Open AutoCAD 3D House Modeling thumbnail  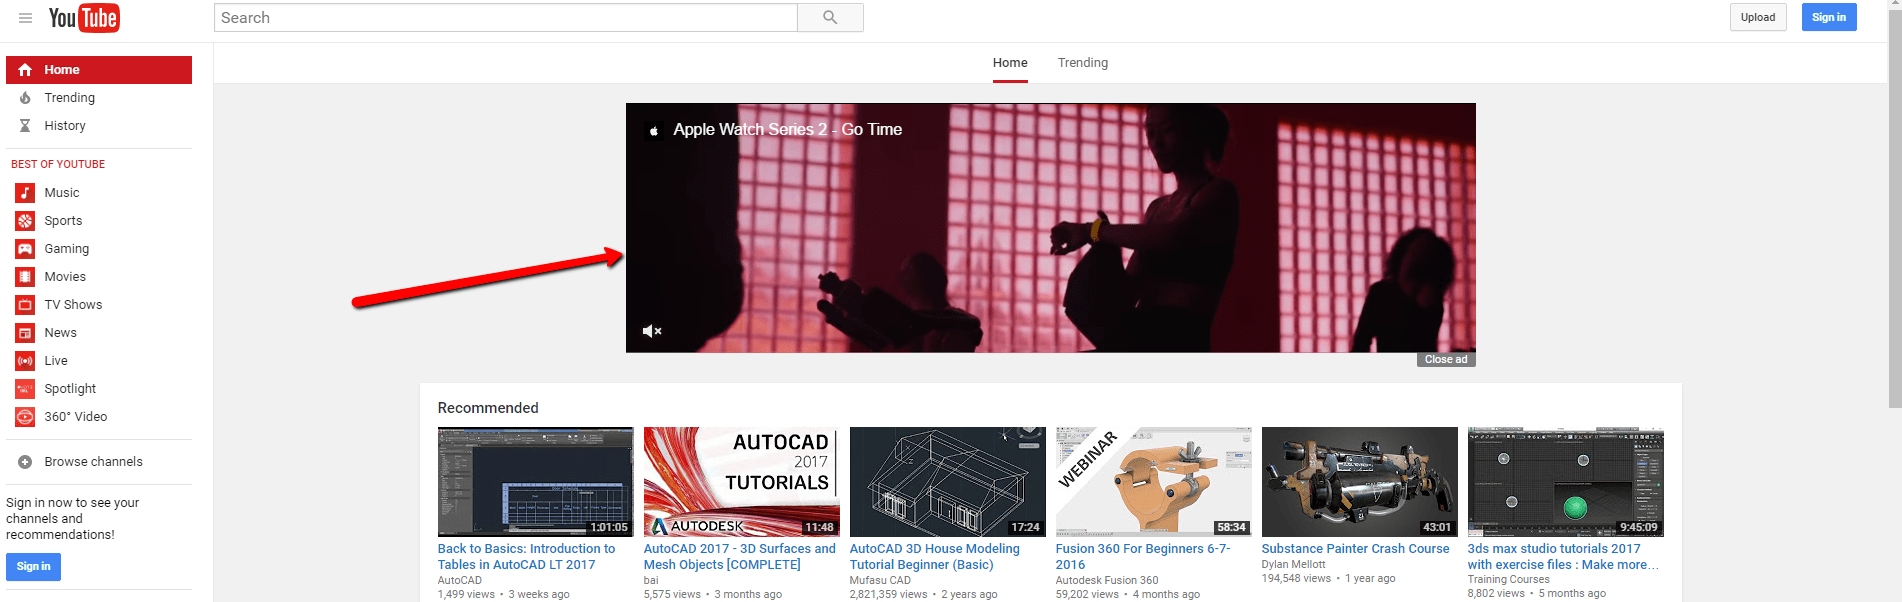coord(947,482)
